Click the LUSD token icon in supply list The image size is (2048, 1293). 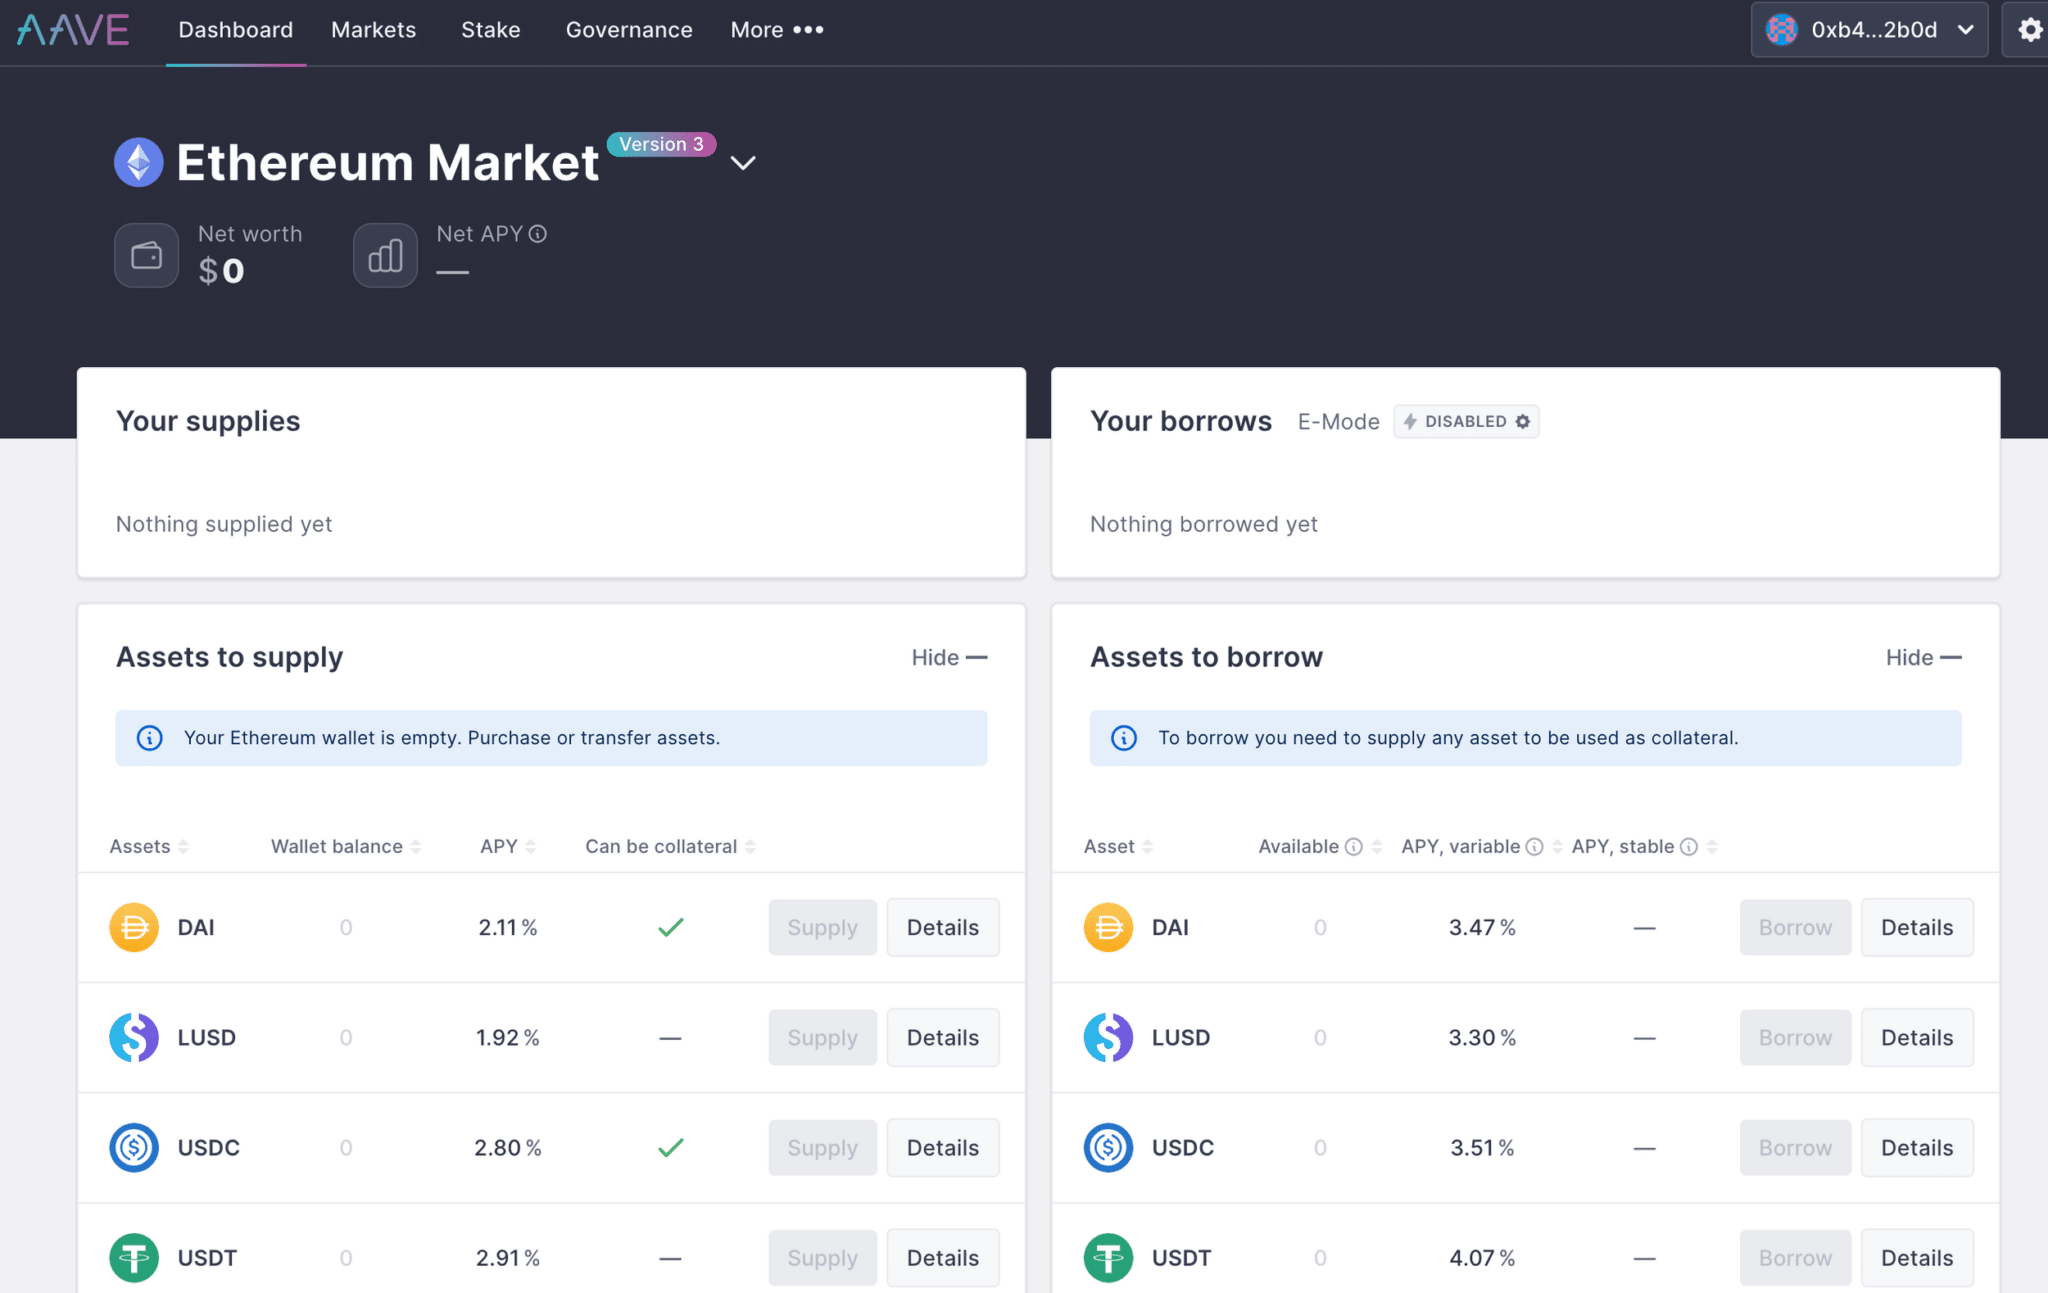click(x=134, y=1037)
